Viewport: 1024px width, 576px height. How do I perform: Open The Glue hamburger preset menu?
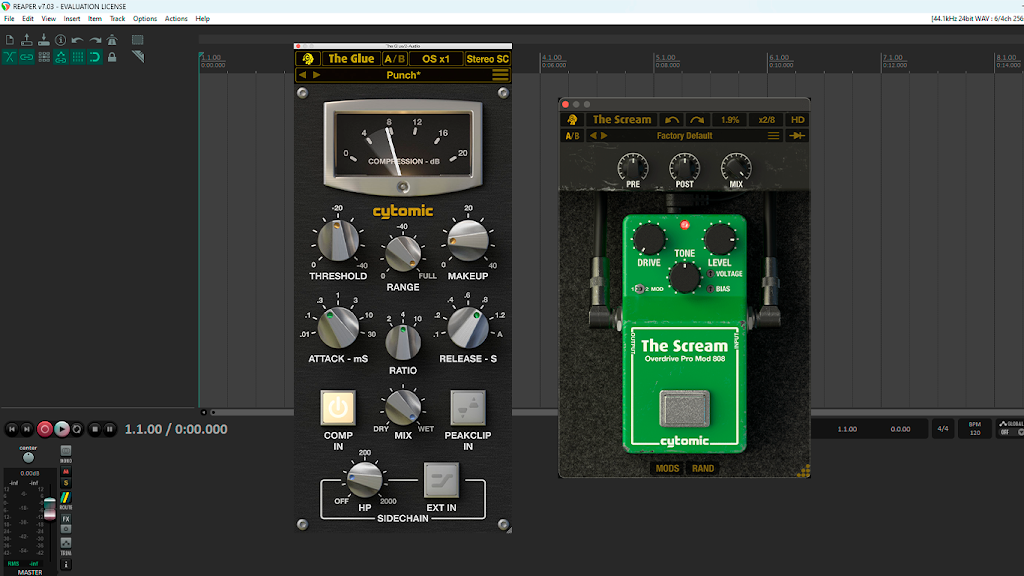tap(500, 75)
